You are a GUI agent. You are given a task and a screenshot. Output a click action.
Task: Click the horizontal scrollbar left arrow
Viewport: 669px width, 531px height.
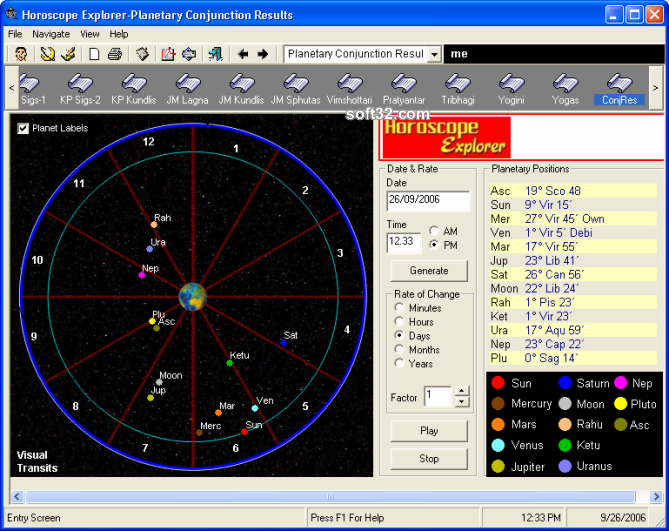pos(17,496)
